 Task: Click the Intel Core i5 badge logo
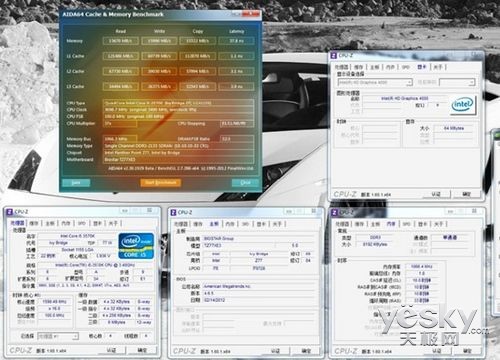(x=136, y=246)
